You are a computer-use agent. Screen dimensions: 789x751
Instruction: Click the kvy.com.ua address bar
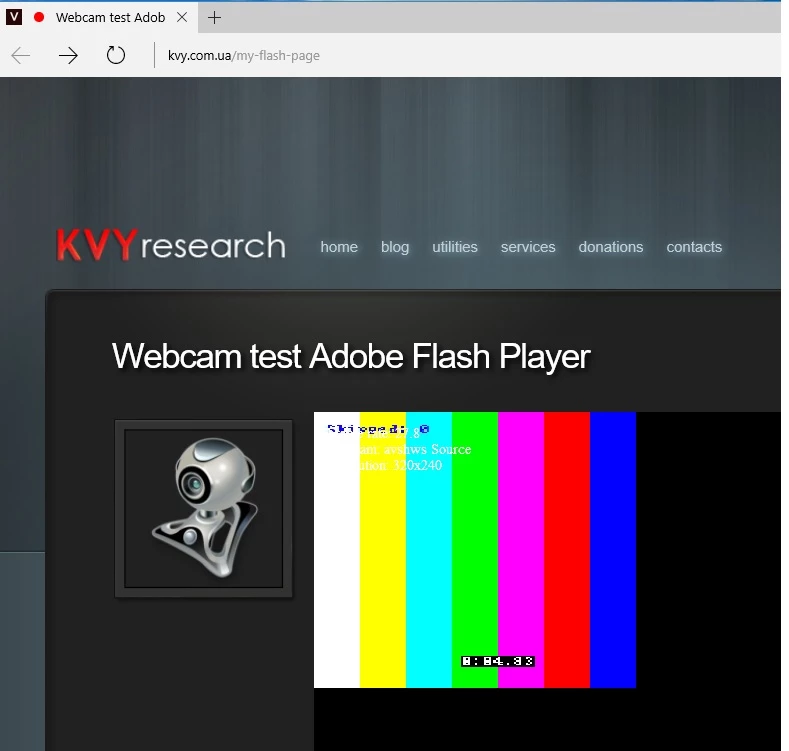pos(244,55)
